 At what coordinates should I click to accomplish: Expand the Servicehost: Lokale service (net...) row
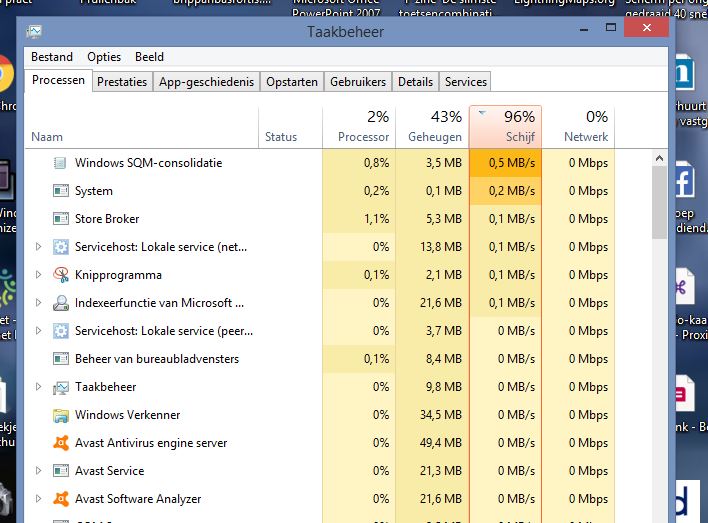pos(39,247)
